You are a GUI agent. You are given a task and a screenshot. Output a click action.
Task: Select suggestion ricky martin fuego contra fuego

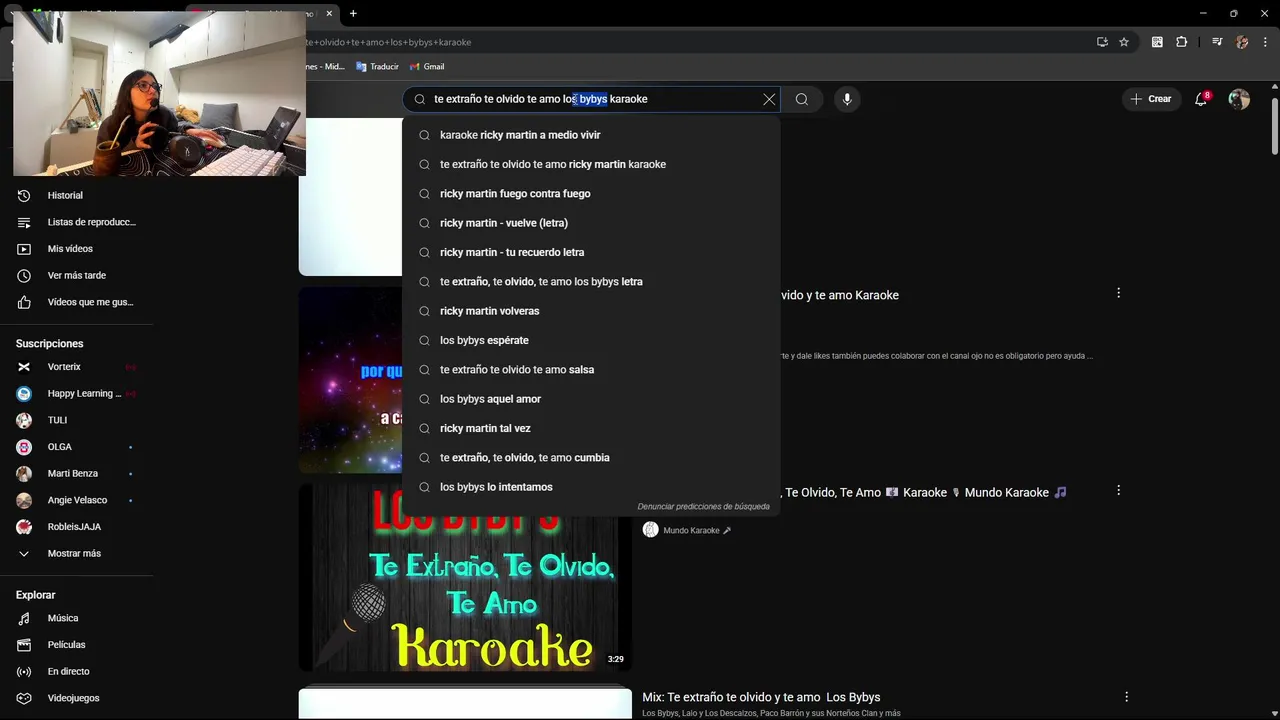point(591,193)
